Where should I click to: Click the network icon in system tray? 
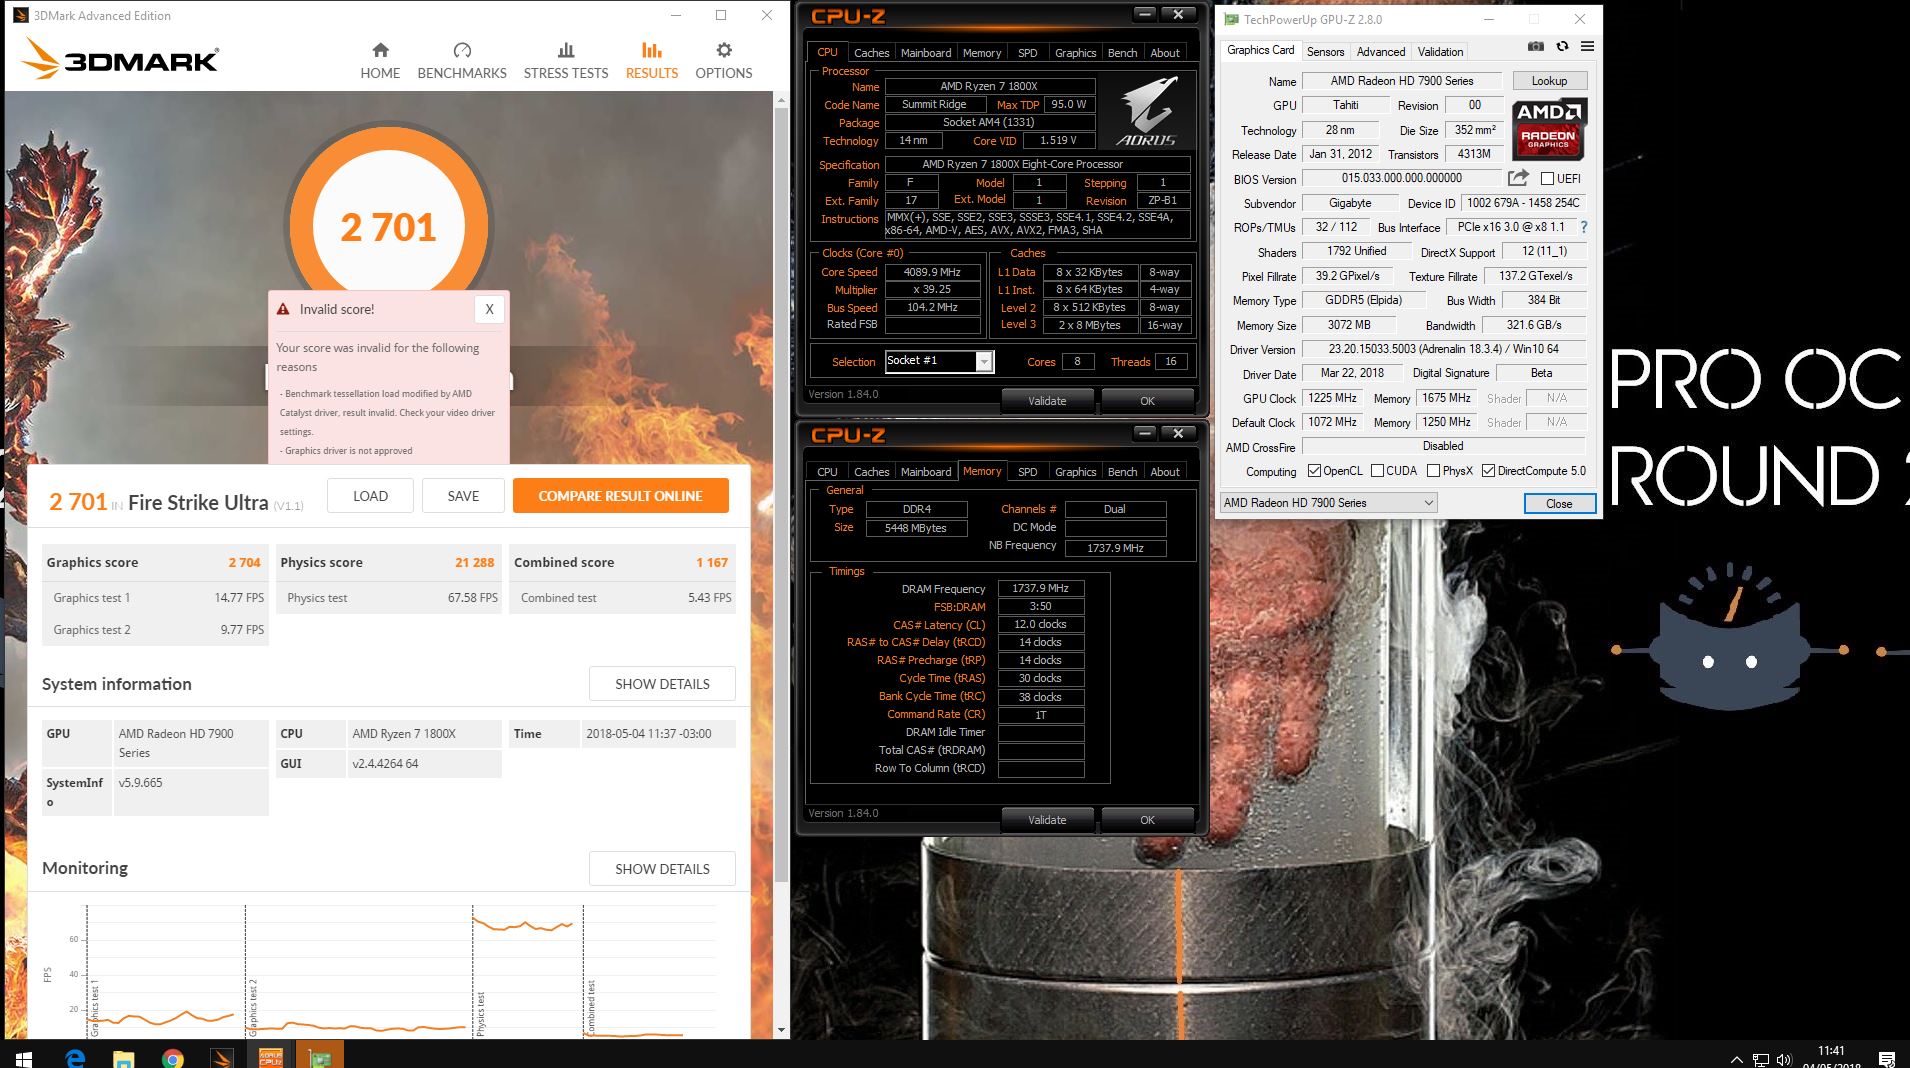(x=1760, y=1060)
